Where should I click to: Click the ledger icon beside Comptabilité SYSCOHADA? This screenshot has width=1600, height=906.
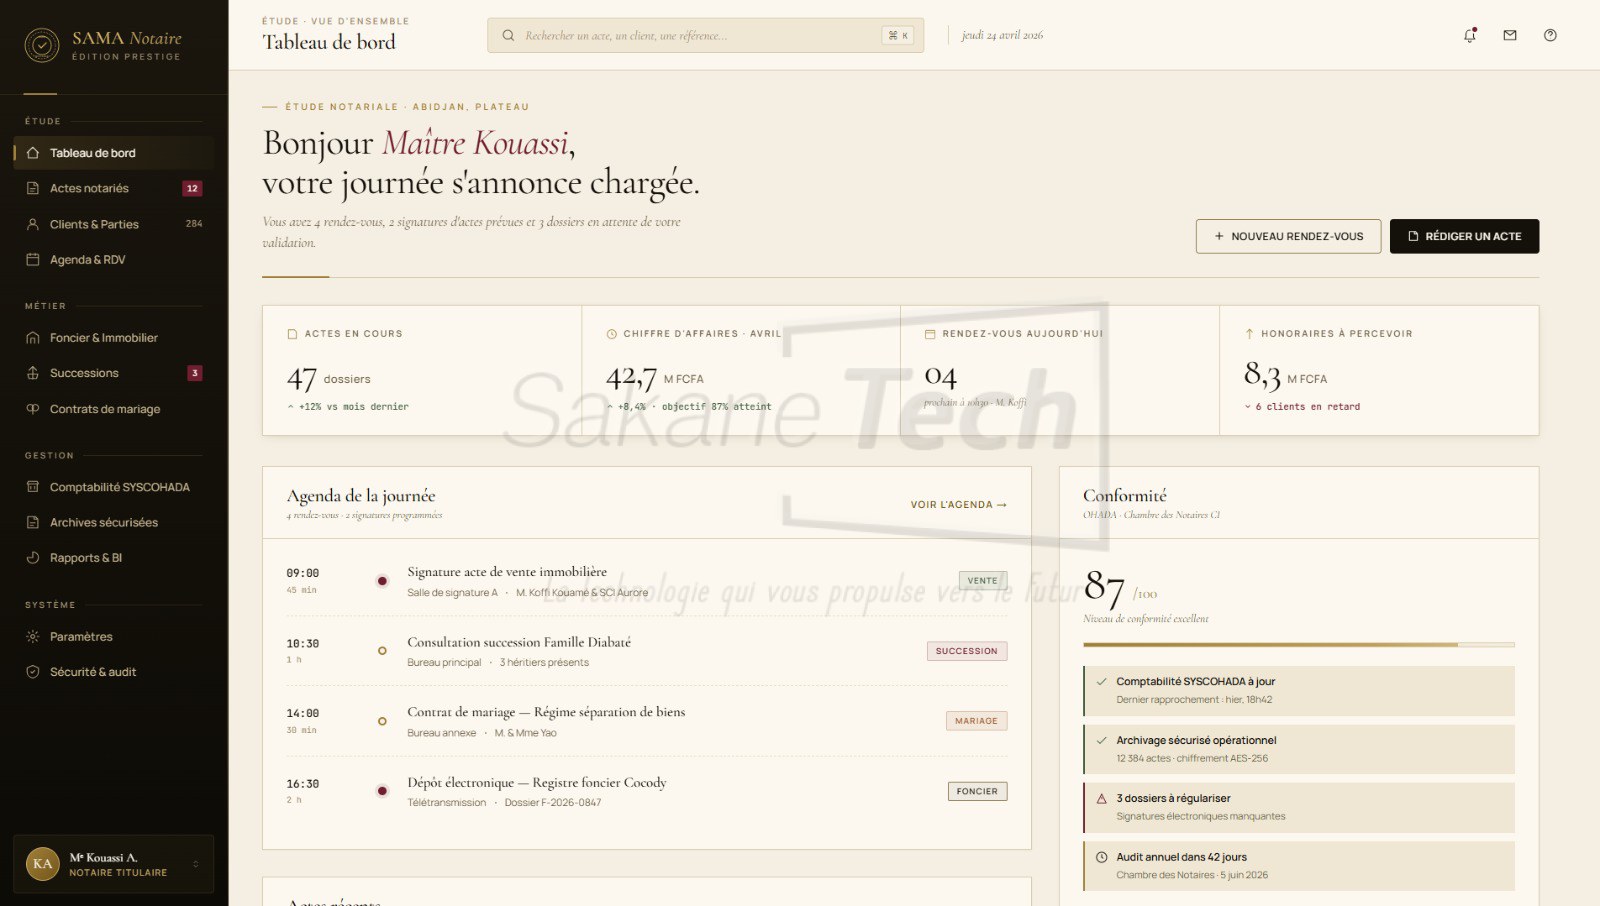click(33, 487)
